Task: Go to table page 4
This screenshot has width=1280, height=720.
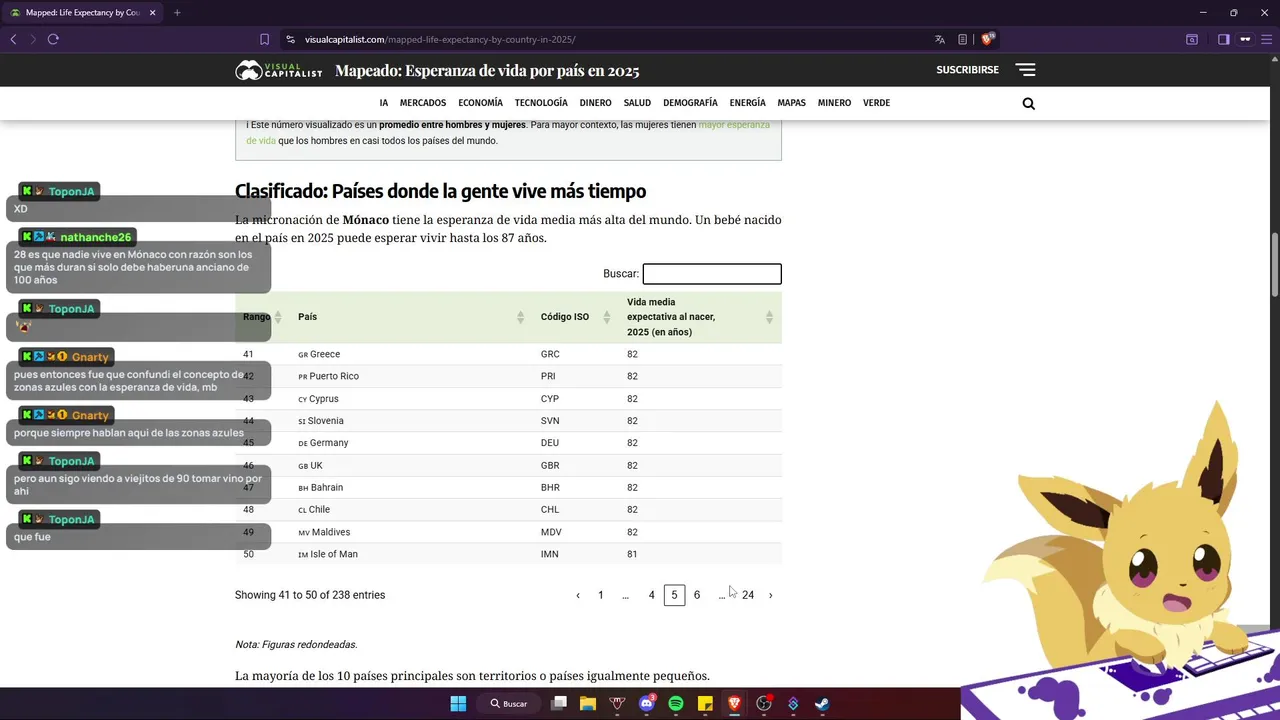Action: tap(651, 595)
